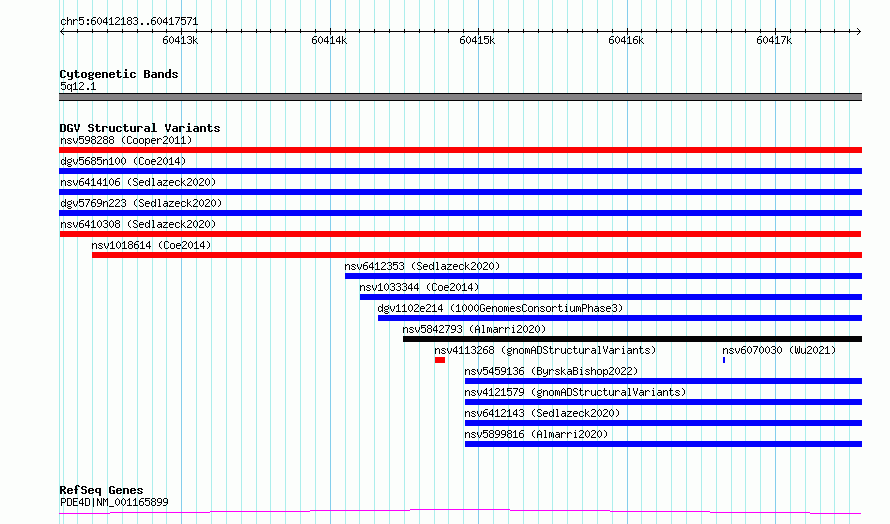Open the dgv5685n100 (Coe2014) variant label

[123, 161]
